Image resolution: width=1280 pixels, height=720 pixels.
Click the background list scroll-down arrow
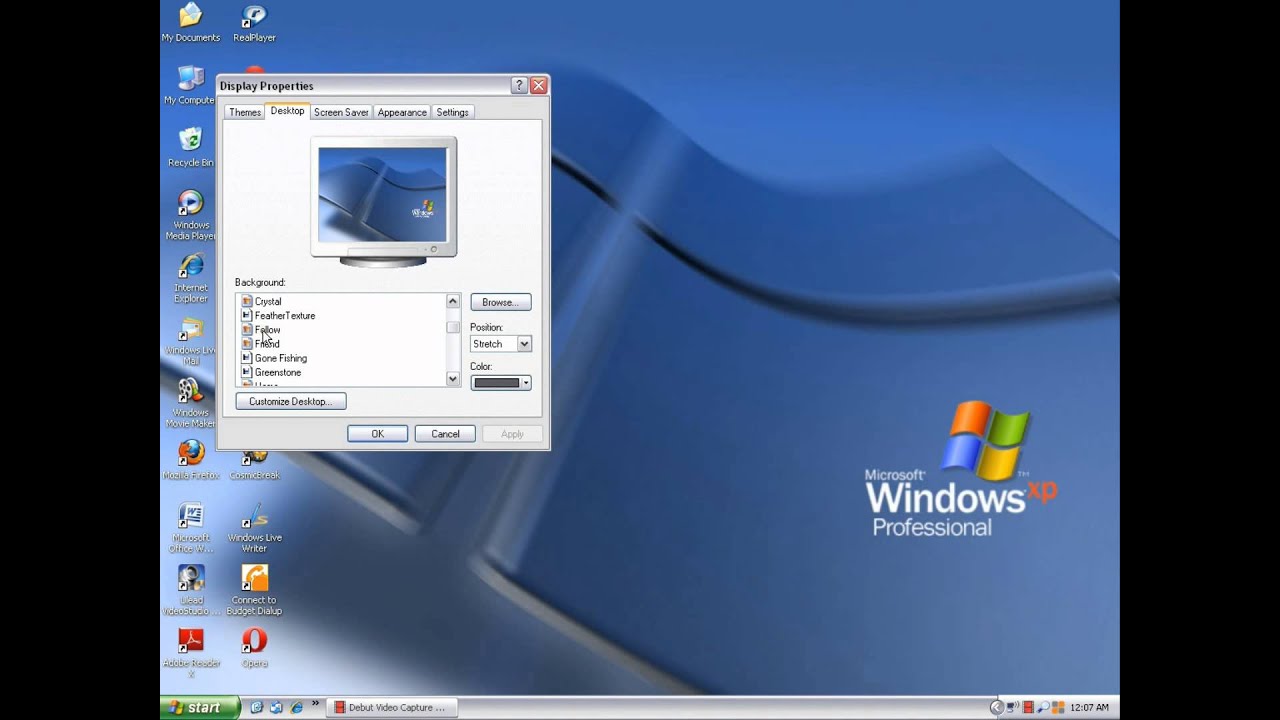coord(453,379)
